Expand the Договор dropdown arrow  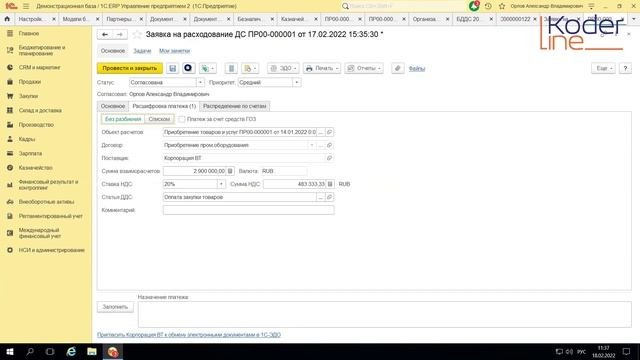click(x=311, y=145)
